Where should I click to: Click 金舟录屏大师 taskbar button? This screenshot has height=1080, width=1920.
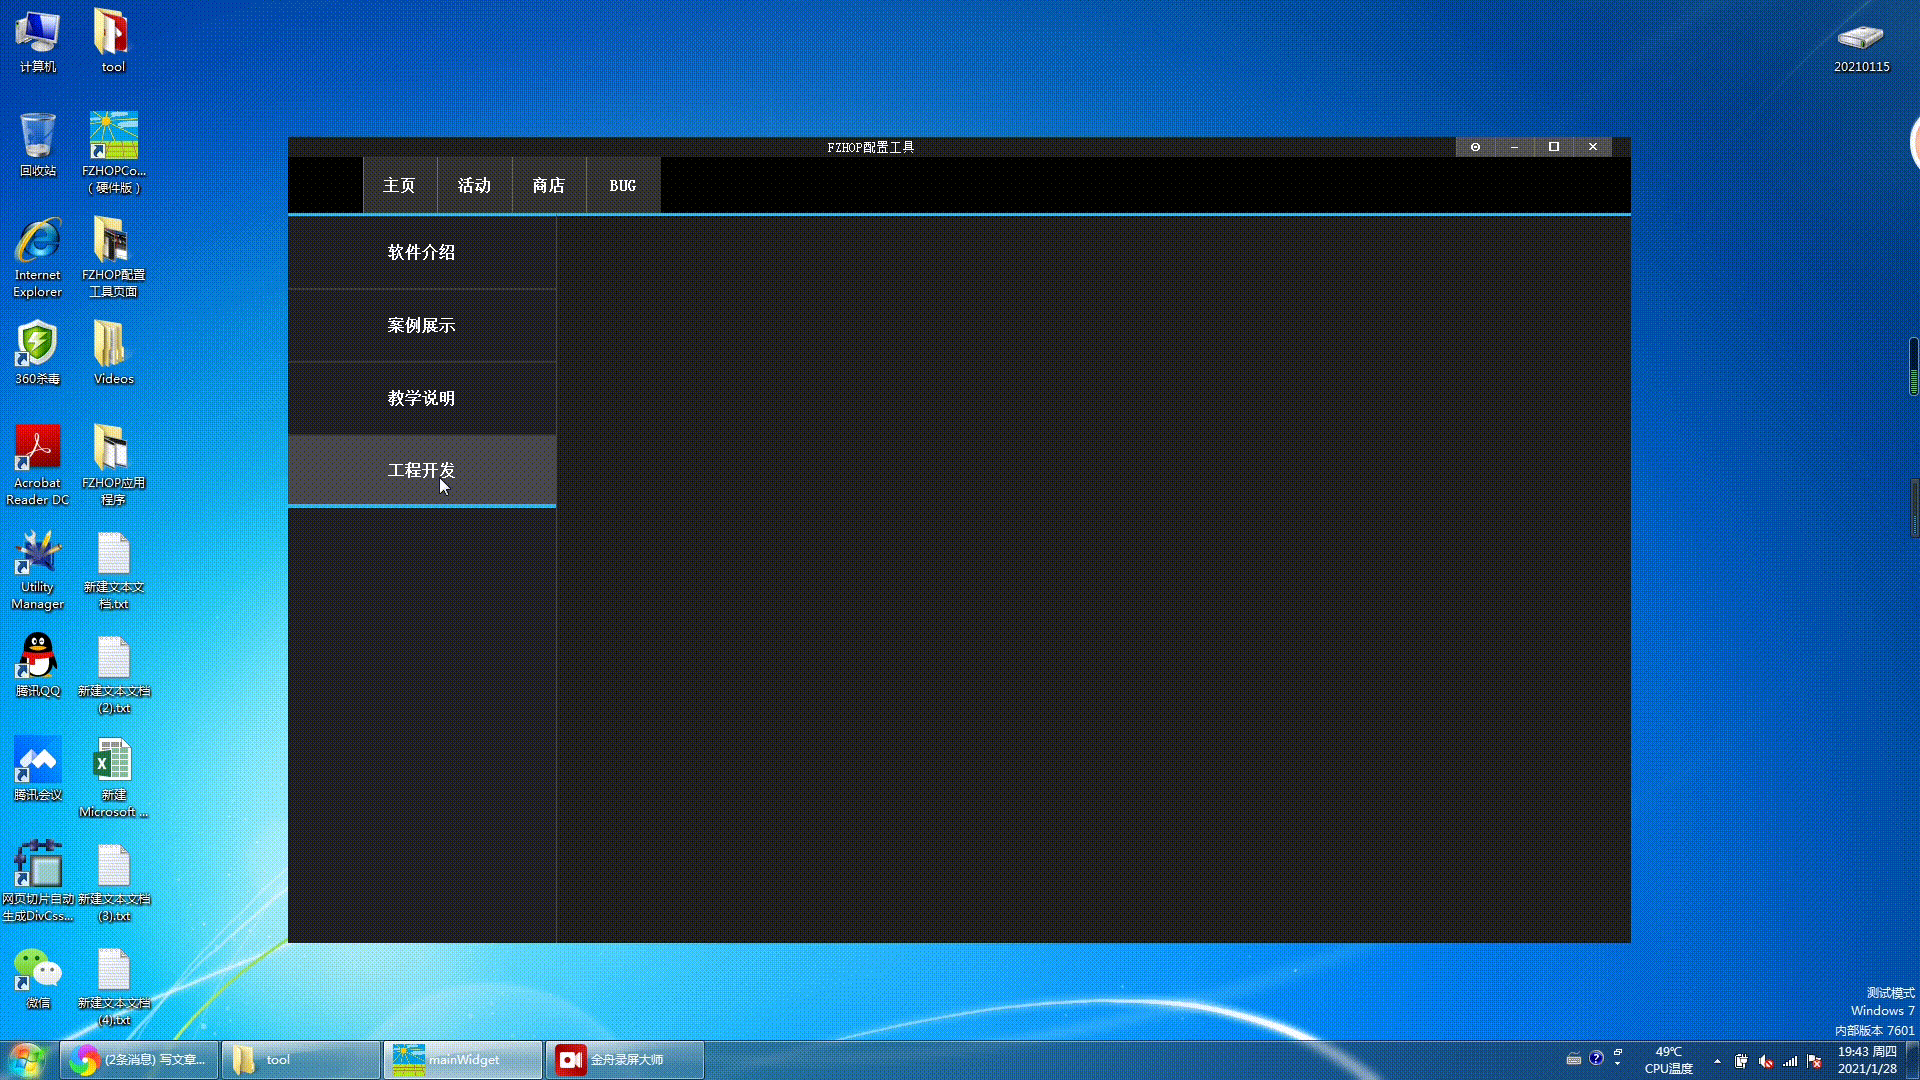coord(624,1060)
